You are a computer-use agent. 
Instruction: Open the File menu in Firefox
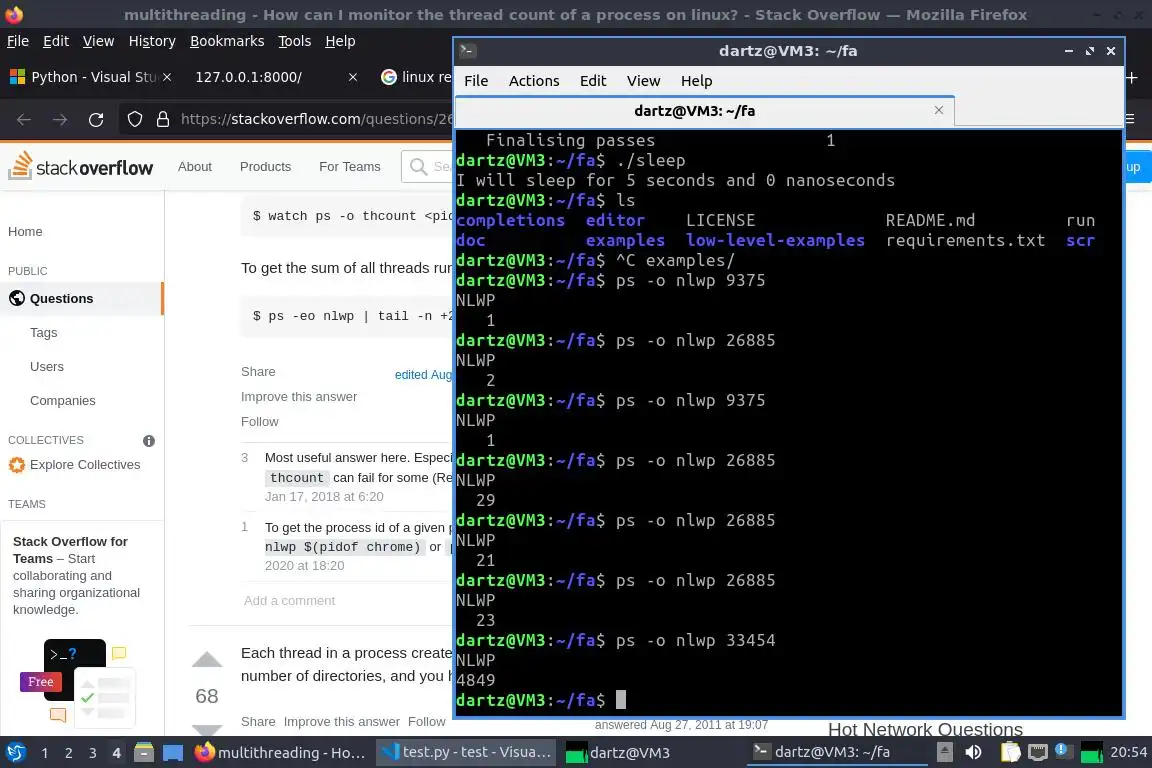18,41
